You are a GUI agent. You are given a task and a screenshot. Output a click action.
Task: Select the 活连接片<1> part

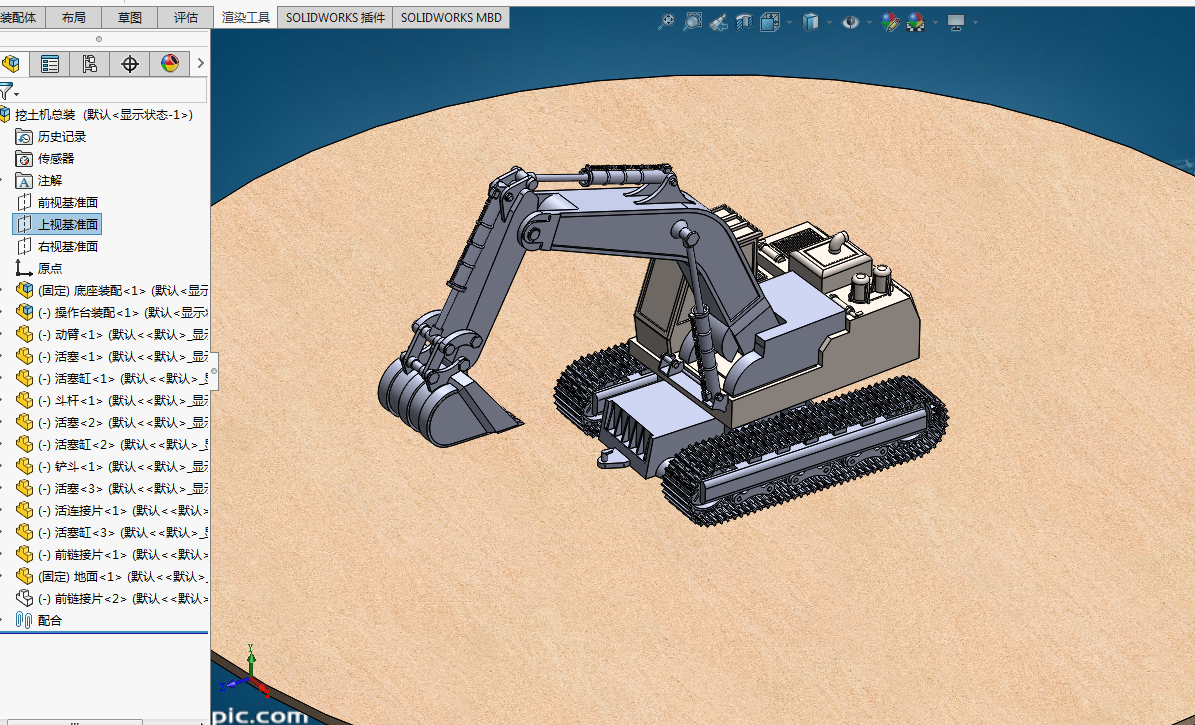coord(111,510)
